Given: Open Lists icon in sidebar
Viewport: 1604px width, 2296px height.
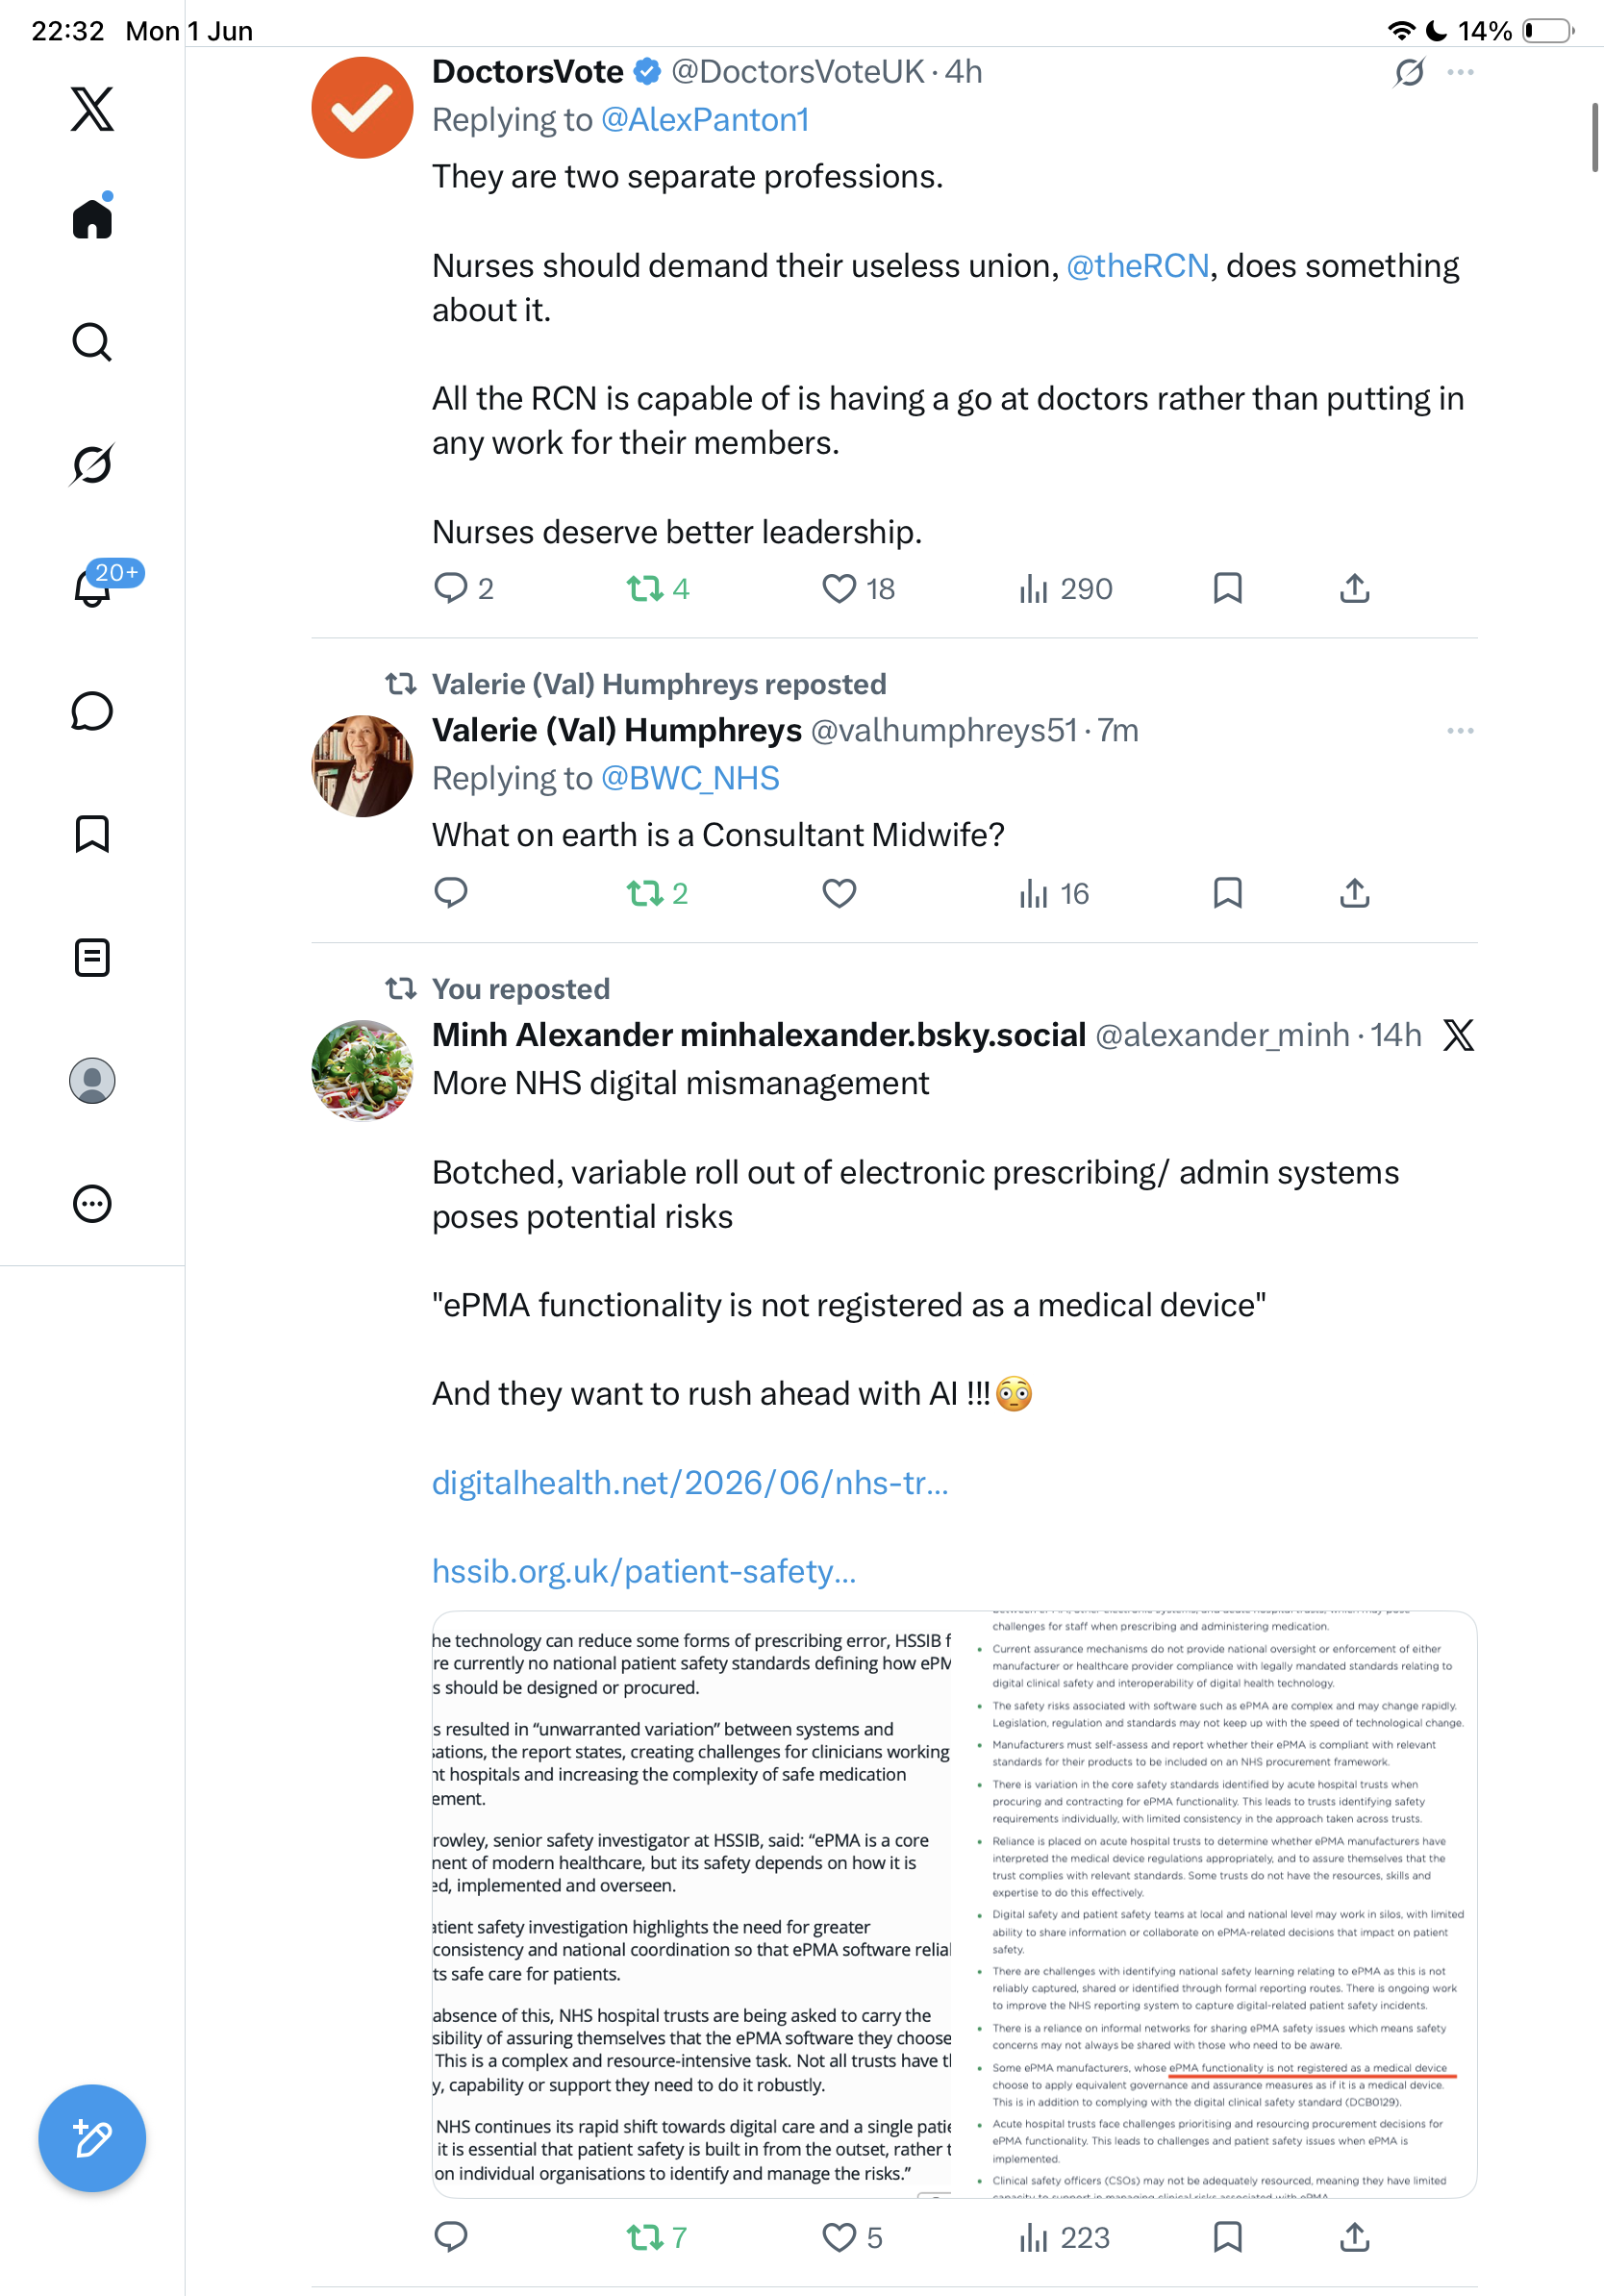Looking at the screenshot, I should pos(92,957).
